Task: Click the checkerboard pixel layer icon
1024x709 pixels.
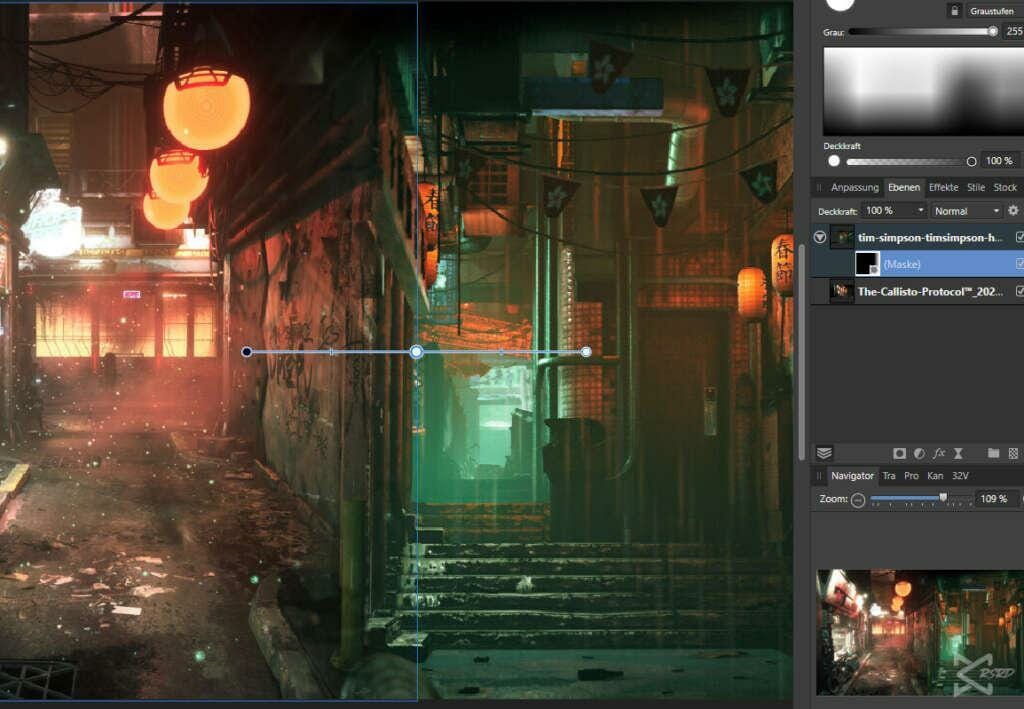Action: tap(1013, 453)
